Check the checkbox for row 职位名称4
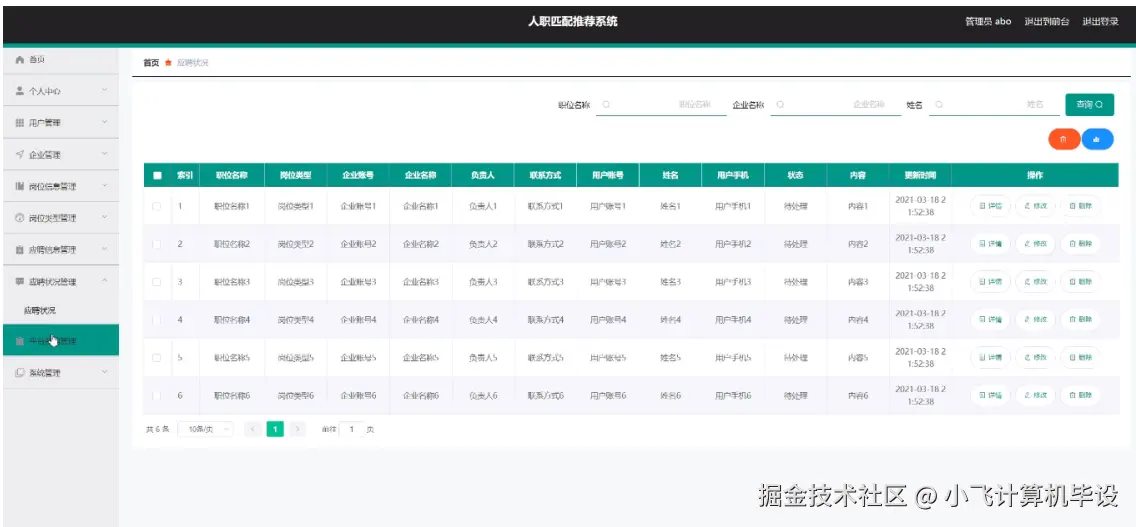 (x=156, y=320)
